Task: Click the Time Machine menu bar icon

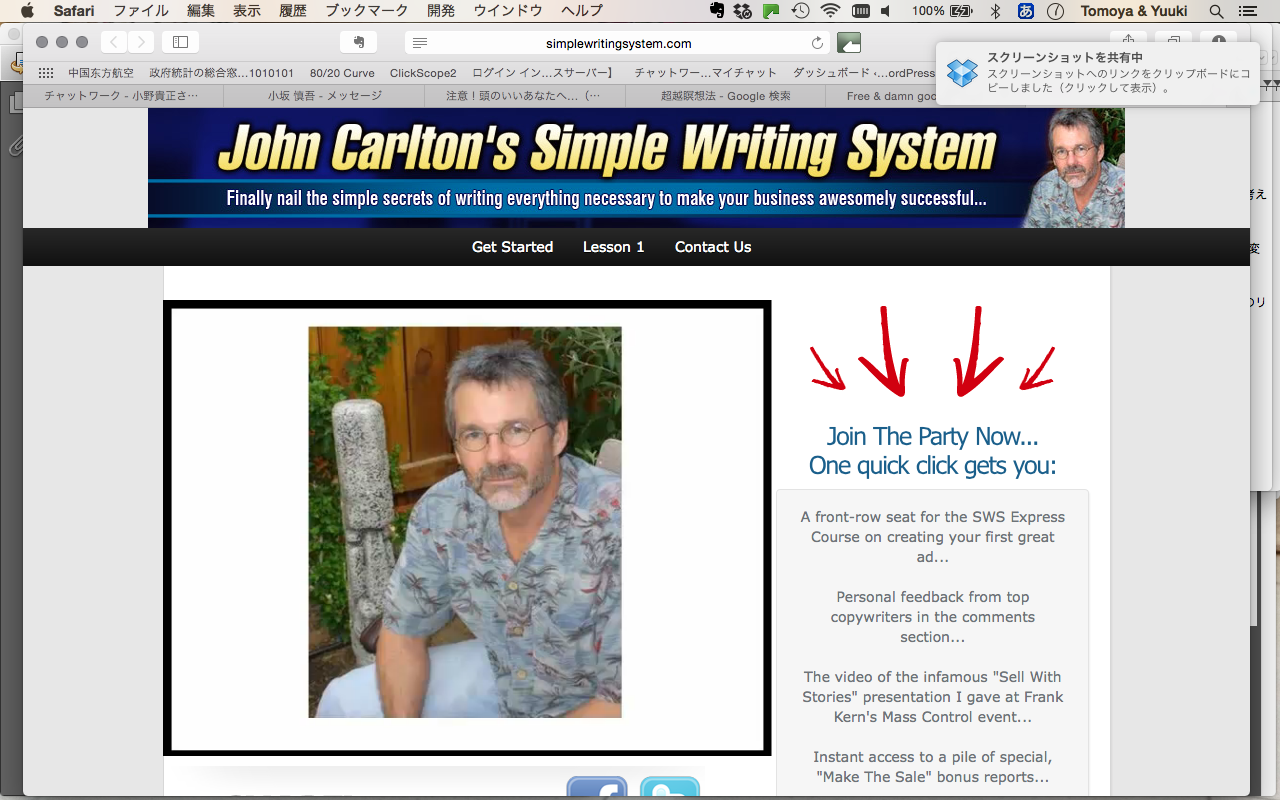Action: click(x=800, y=11)
